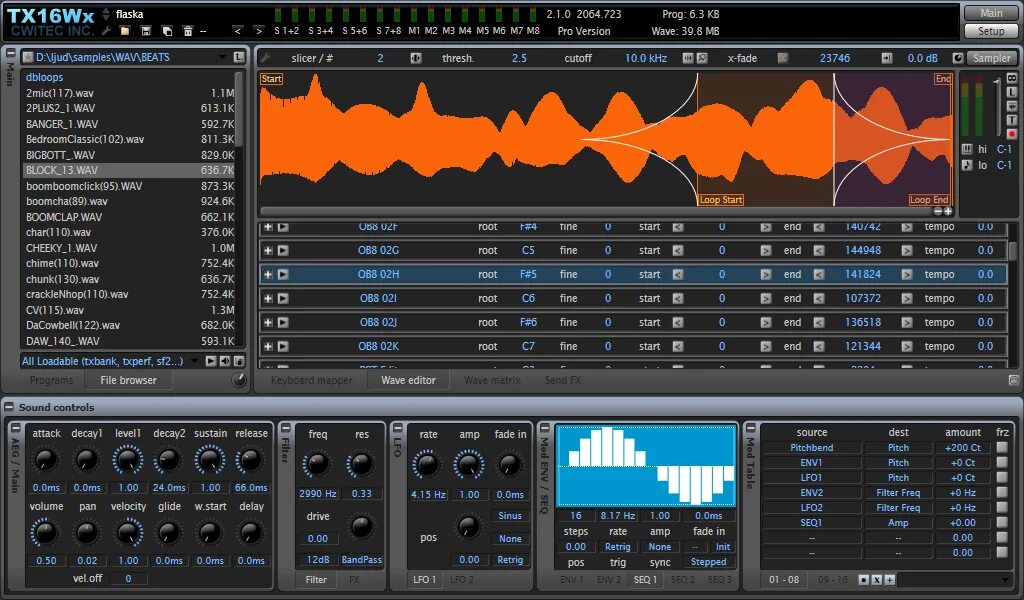Viewport: 1024px width, 600px height.
Task: Click the L icon beside level meters
Action: (x=1012, y=92)
